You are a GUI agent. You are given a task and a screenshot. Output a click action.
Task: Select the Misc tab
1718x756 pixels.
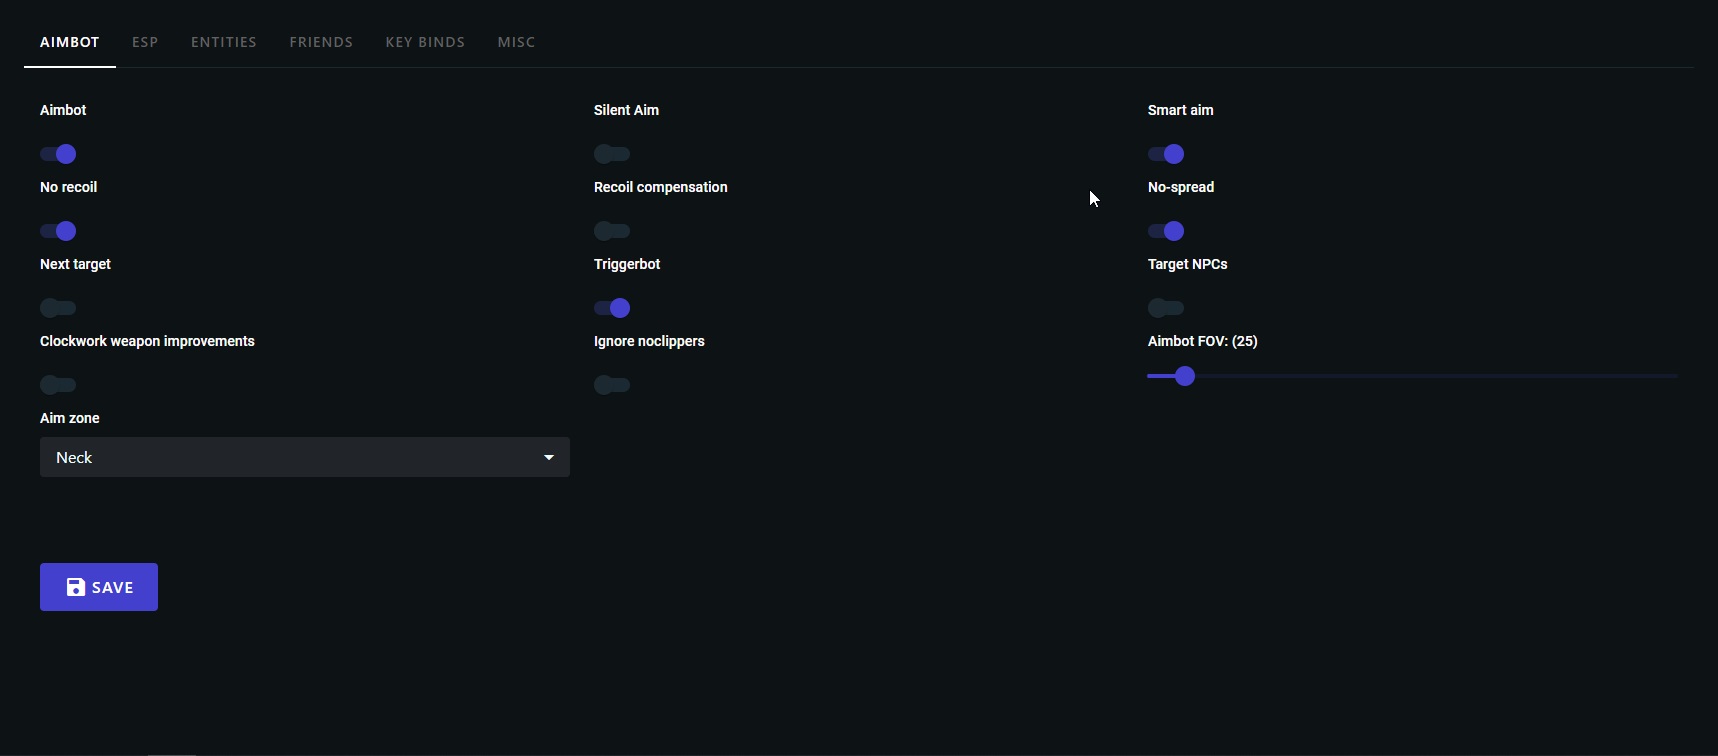pos(516,42)
